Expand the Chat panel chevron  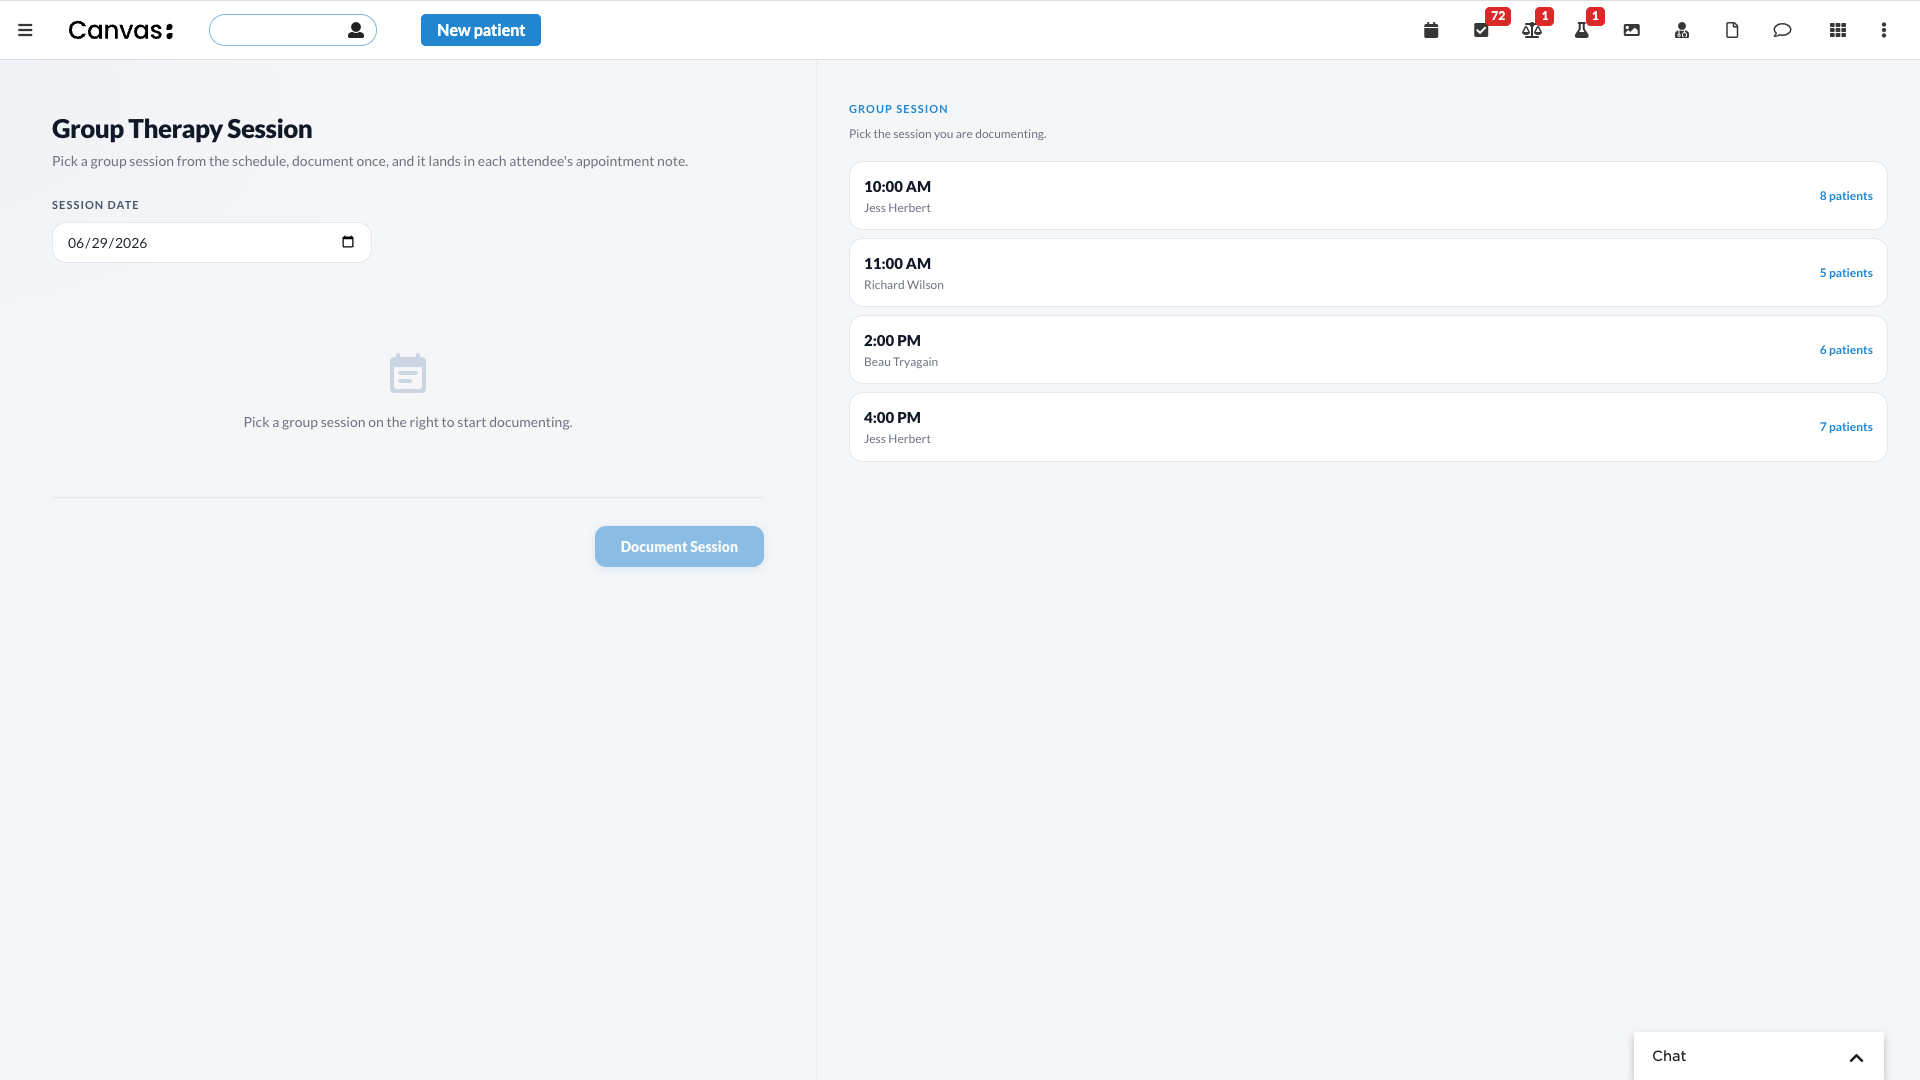tap(1856, 1057)
